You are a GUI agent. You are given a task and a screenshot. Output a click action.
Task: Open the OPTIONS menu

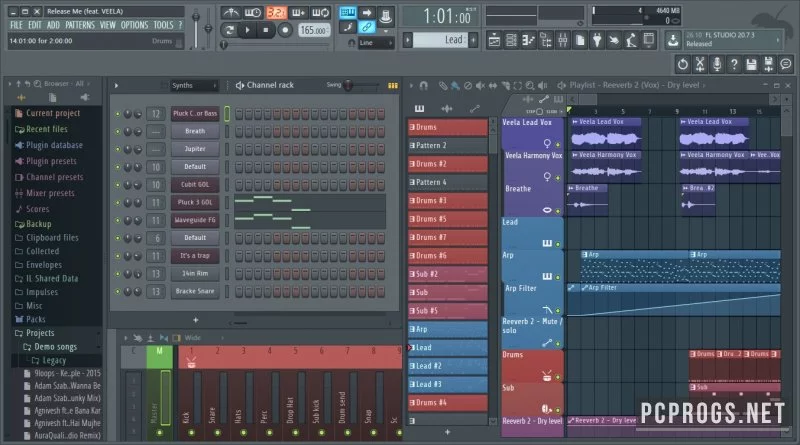click(x=134, y=25)
